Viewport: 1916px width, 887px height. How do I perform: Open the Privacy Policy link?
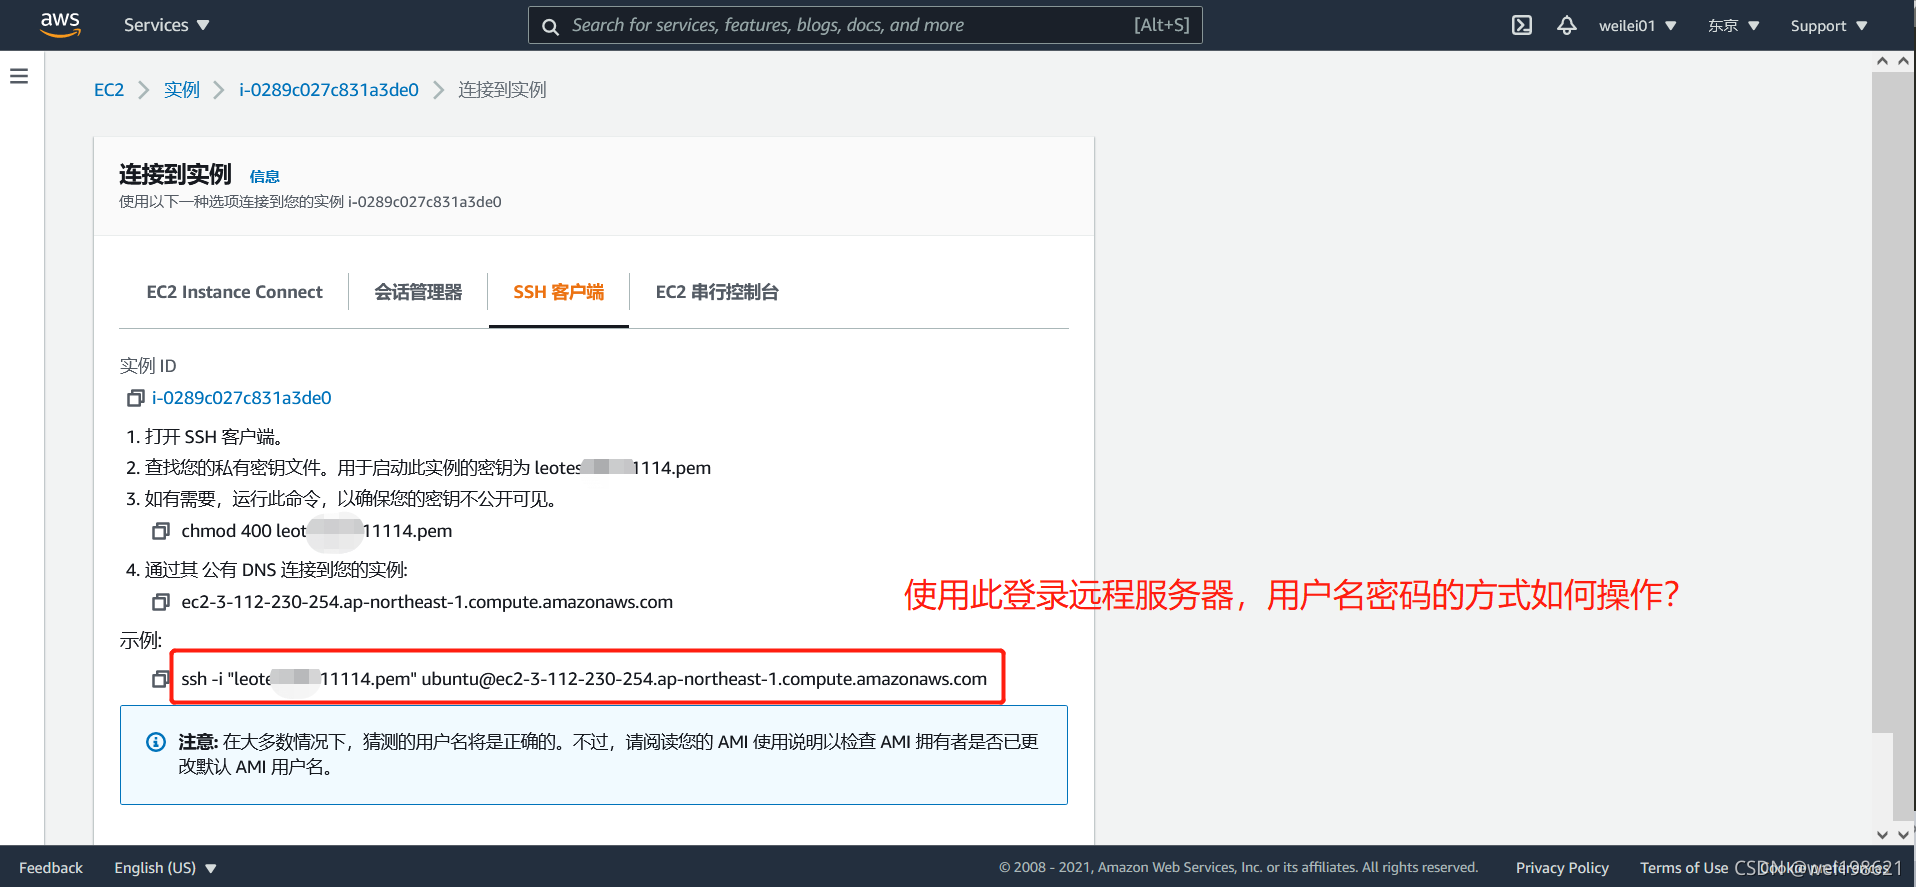pyautogui.click(x=1562, y=868)
